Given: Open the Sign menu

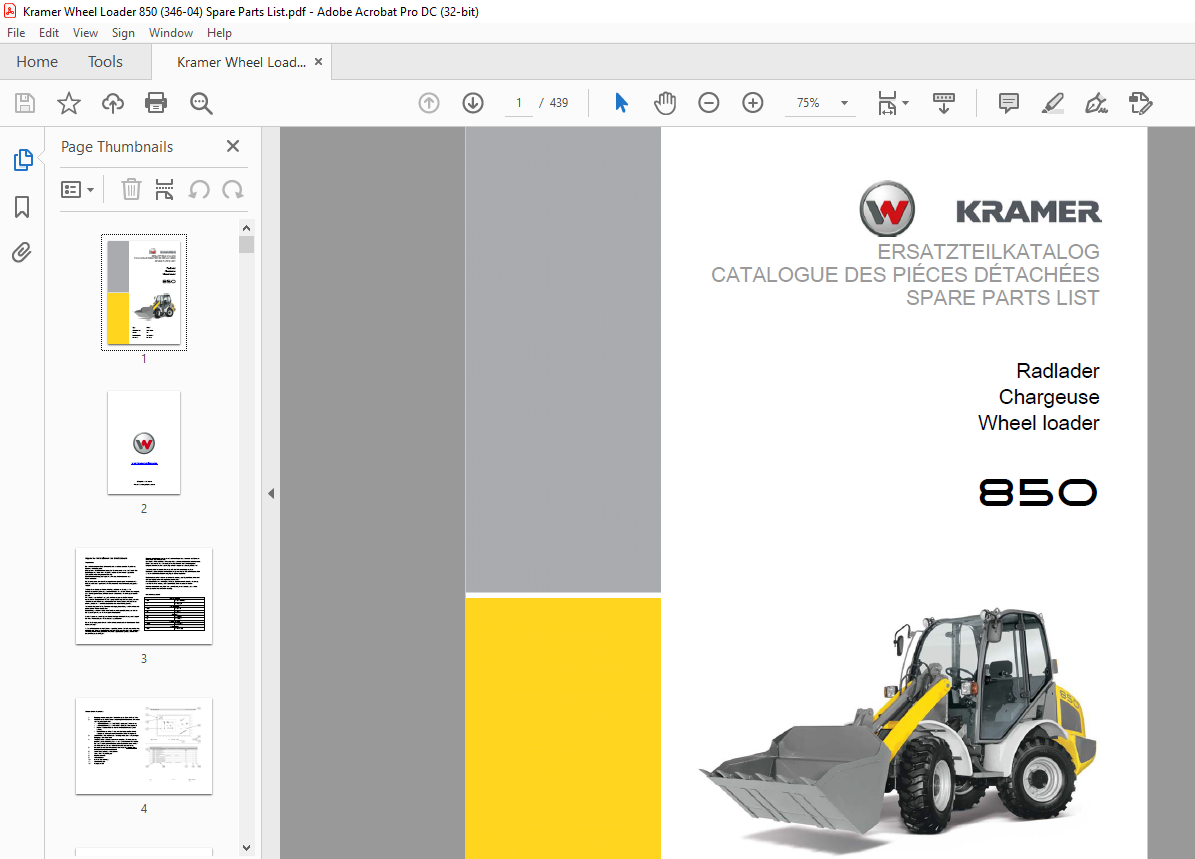Looking at the screenshot, I should pos(123,33).
